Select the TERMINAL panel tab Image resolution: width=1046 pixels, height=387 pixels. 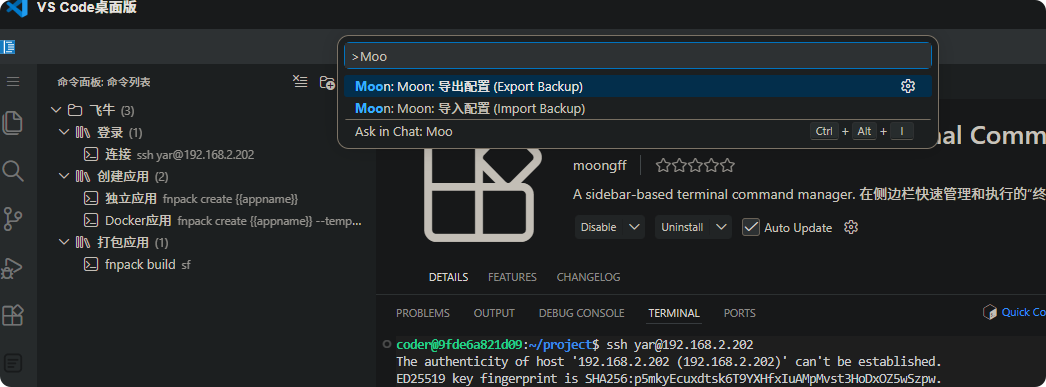click(x=674, y=313)
